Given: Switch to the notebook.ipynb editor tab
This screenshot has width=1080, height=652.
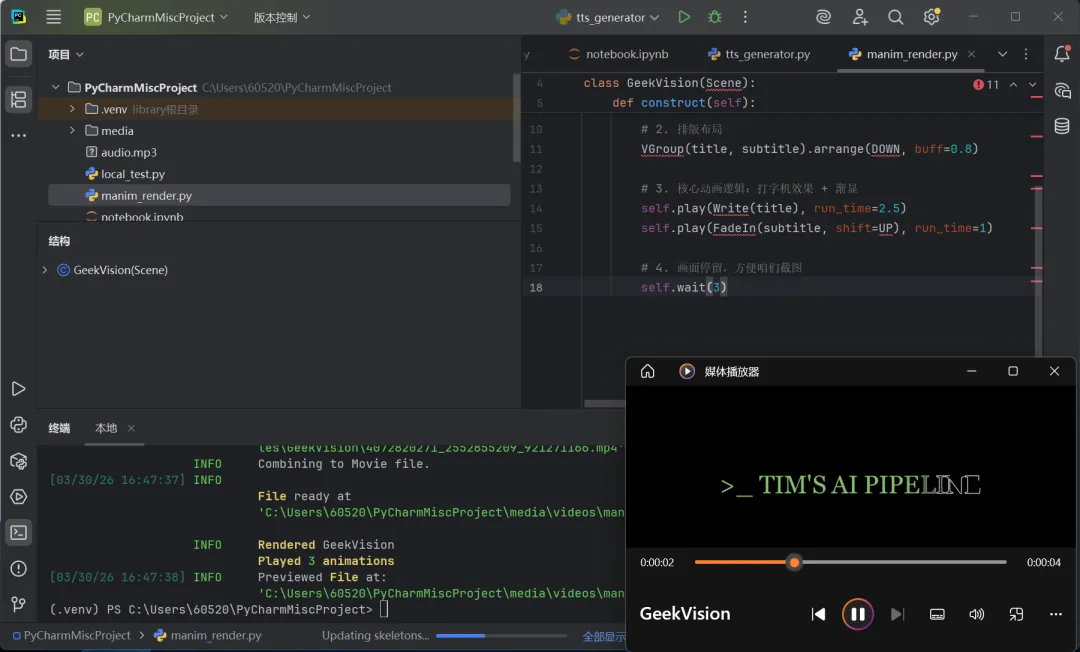Looking at the screenshot, I should click(618, 54).
